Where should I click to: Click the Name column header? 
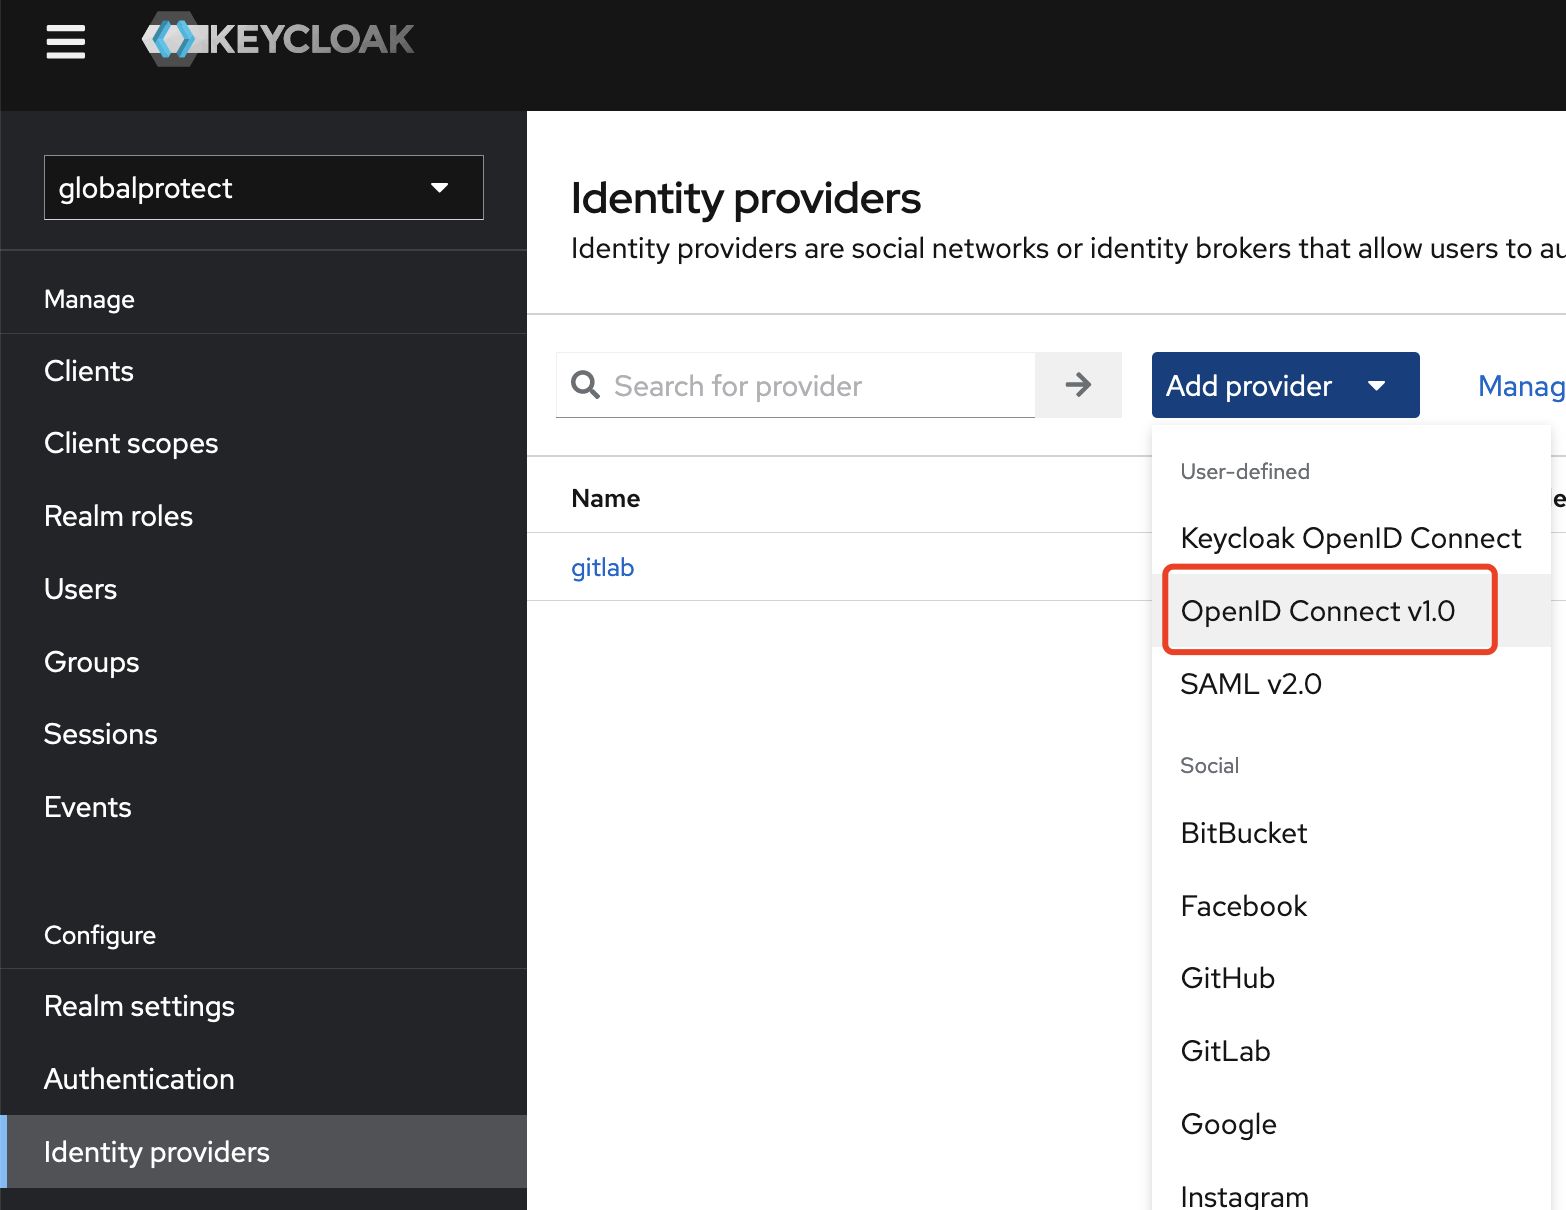(606, 498)
